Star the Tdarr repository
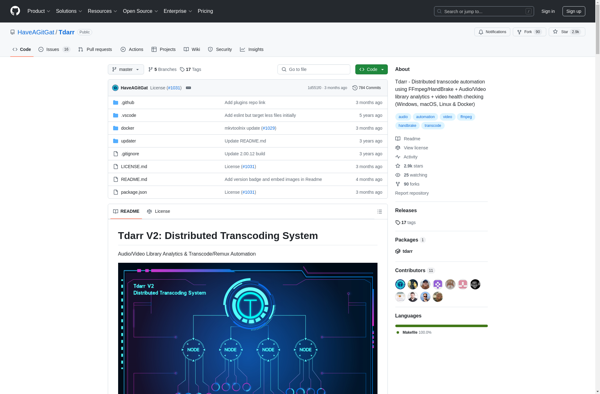 (x=566, y=32)
